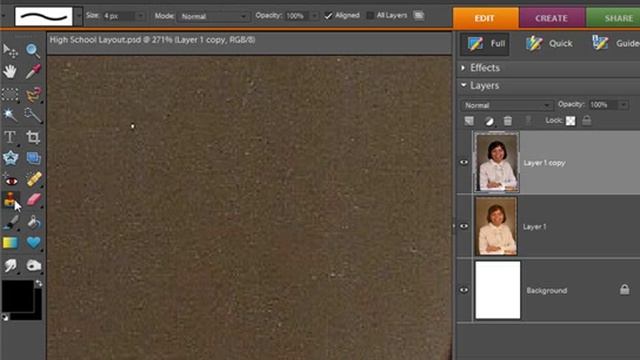Create a new layer
This screenshot has width=640, height=360.
coord(469,121)
